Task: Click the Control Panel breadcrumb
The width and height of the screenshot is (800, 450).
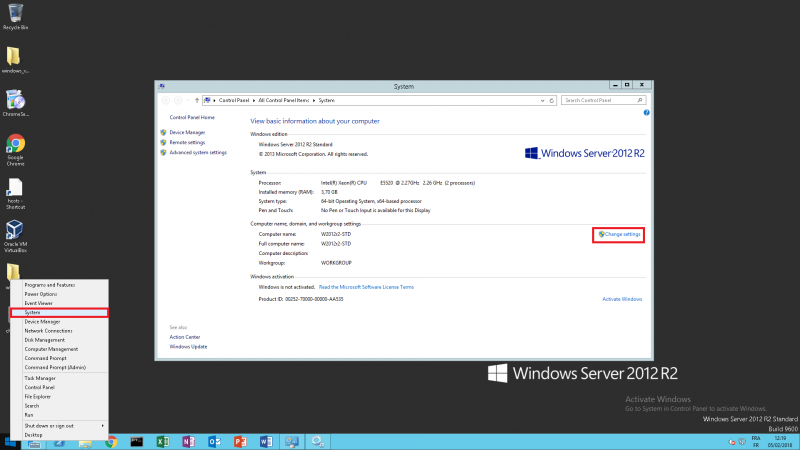Action: [x=234, y=101]
